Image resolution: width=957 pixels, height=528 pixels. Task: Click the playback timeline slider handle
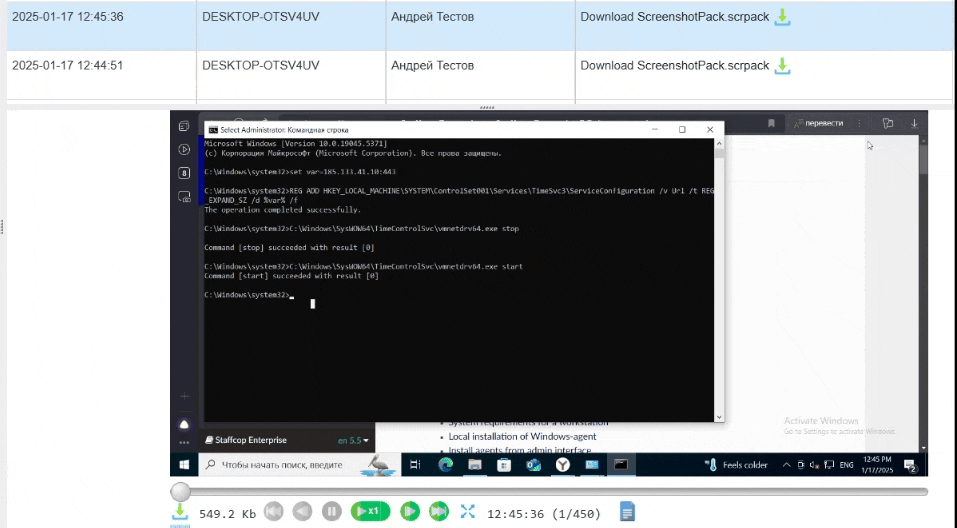pos(180,491)
